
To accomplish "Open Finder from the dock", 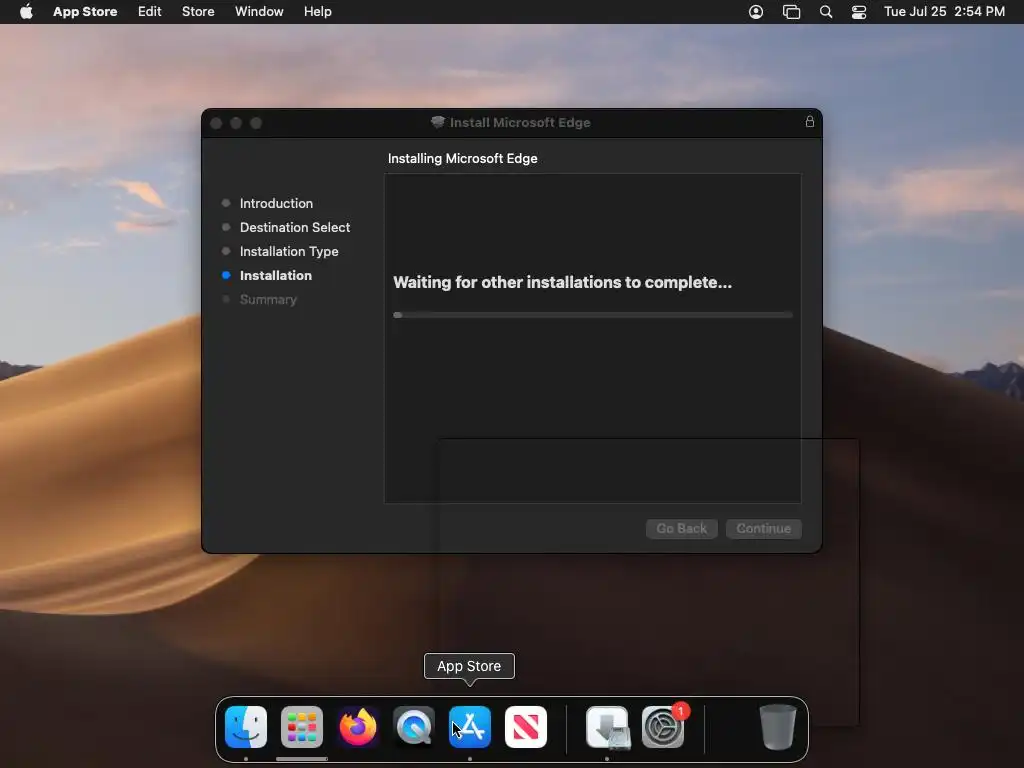I will [x=246, y=726].
